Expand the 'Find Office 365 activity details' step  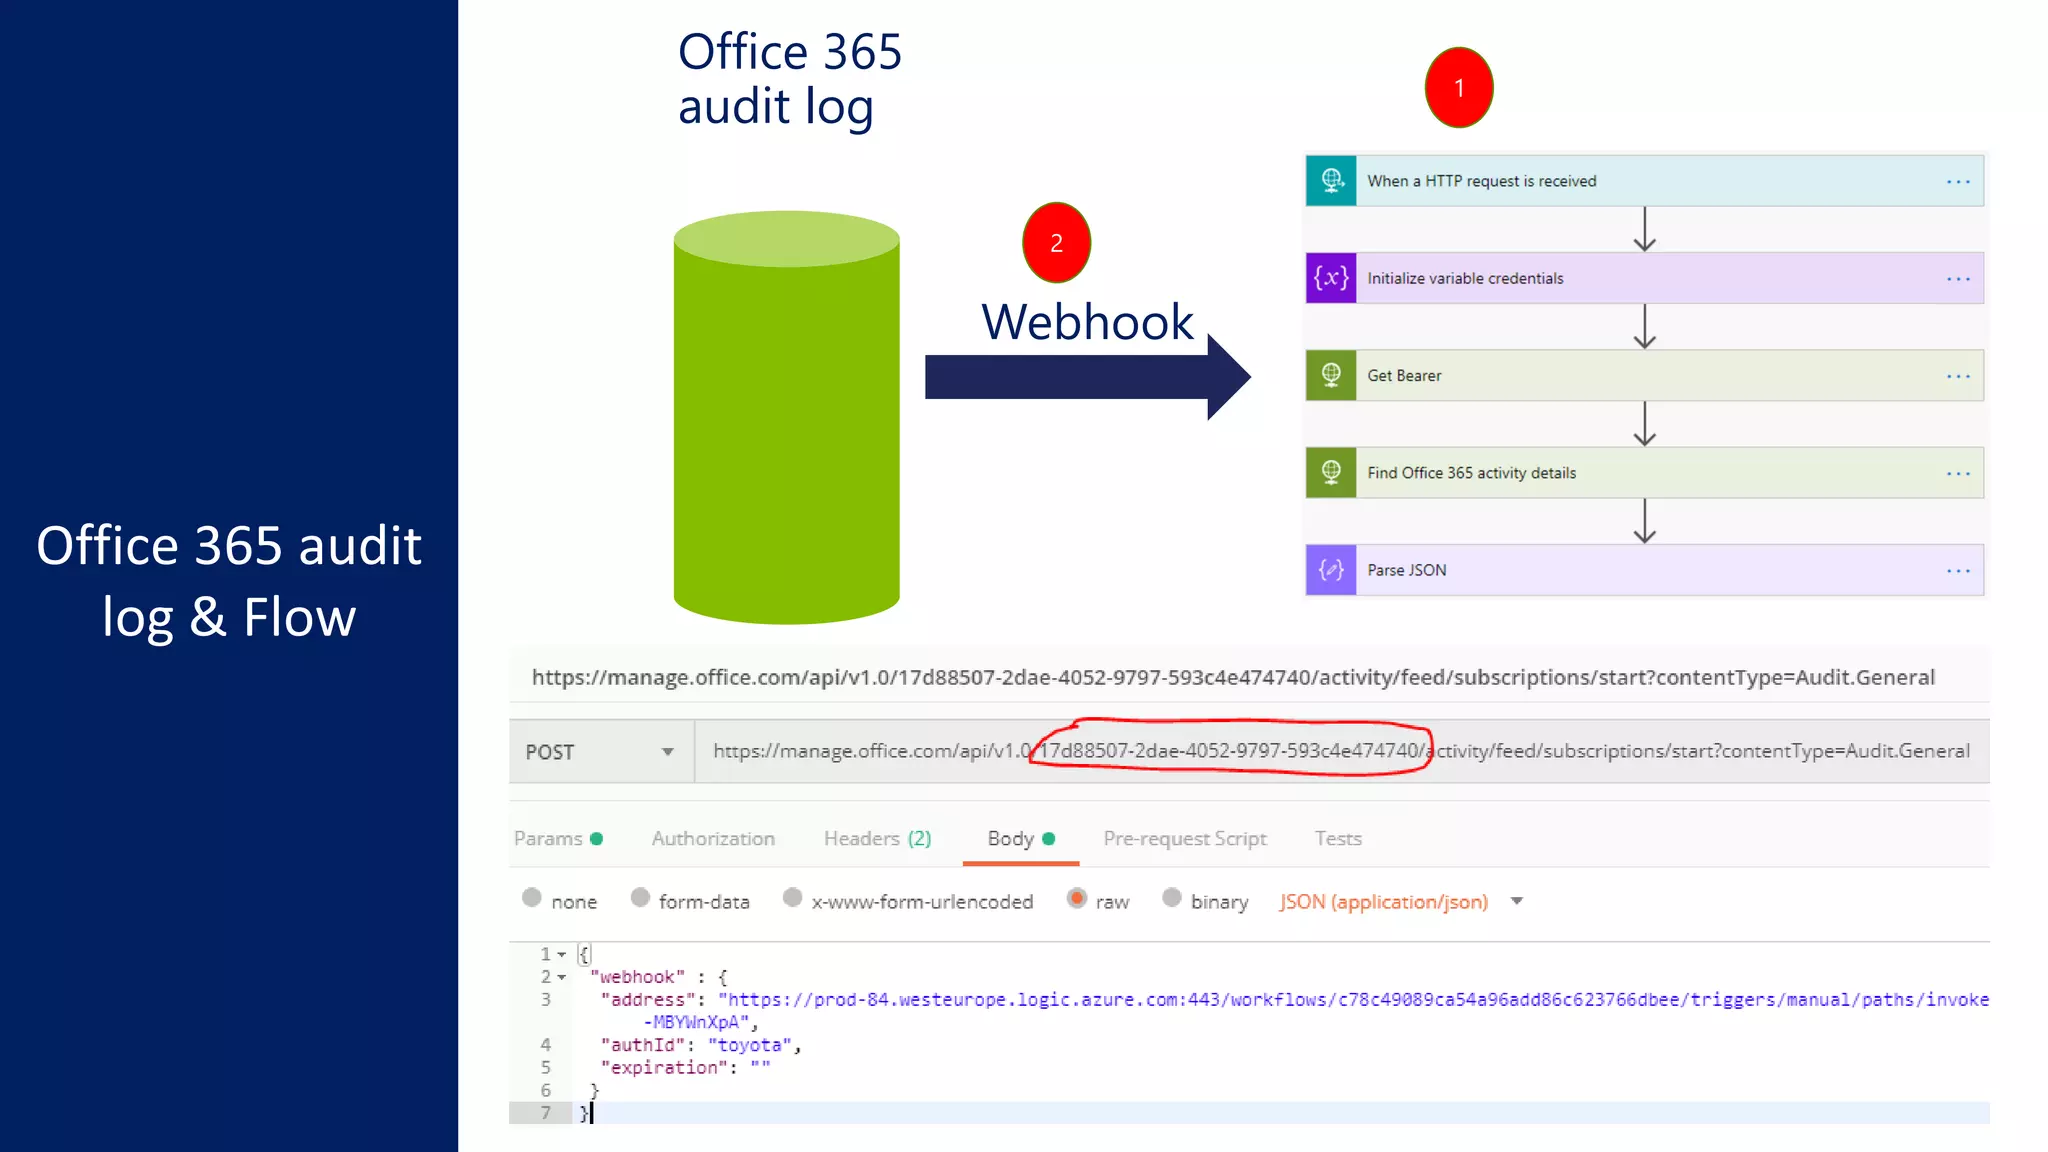(1645, 472)
